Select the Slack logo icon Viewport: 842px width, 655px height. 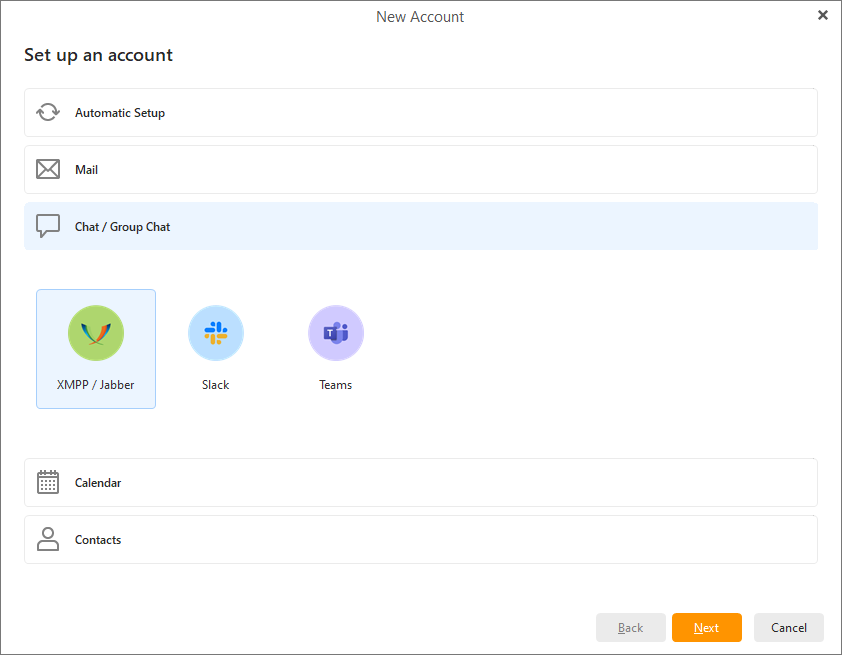pyautogui.click(x=216, y=333)
